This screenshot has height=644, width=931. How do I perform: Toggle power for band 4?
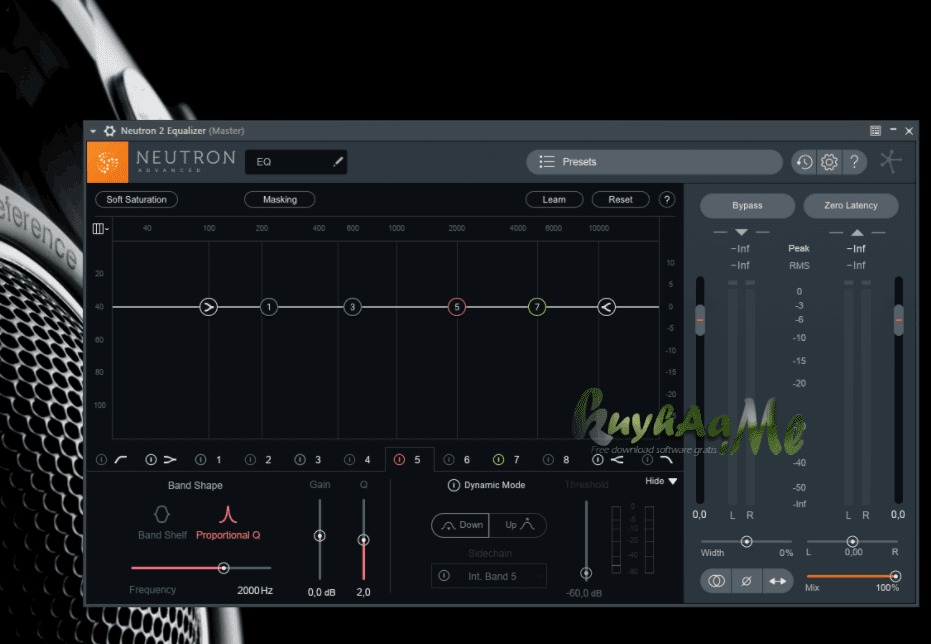(x=350, y=459)
